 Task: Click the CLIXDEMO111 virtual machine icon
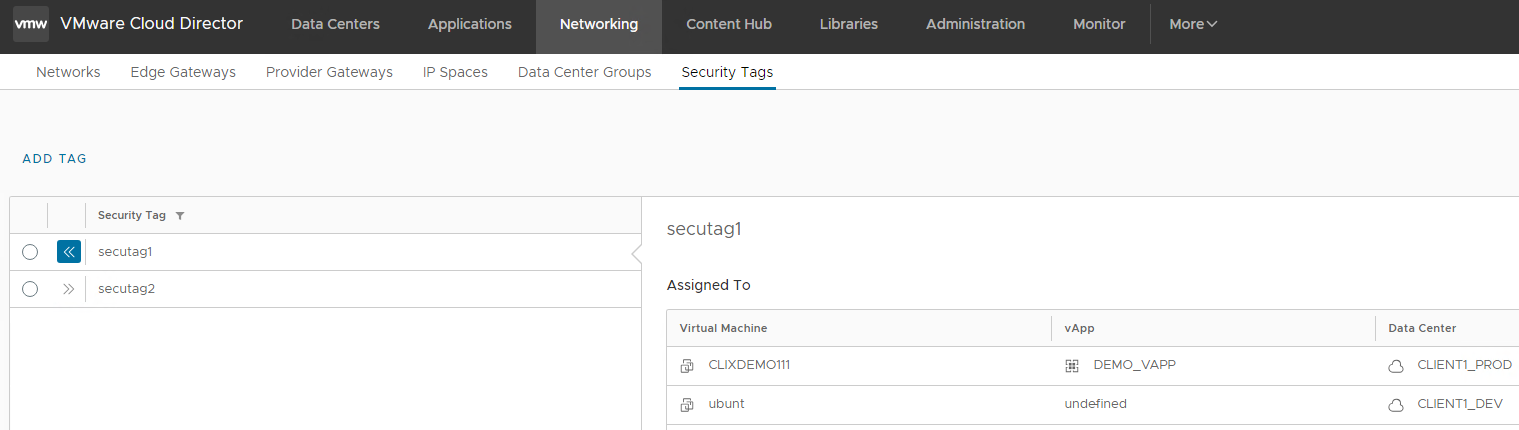[x=687, y=366]
